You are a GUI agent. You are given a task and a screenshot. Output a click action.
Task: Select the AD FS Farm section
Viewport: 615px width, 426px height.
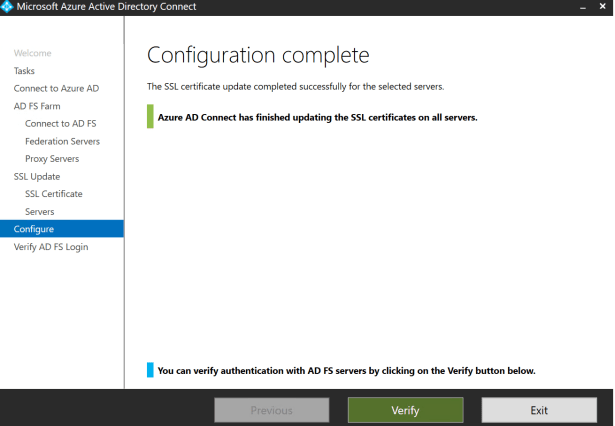pyautogui.click(x=37, y=106)
